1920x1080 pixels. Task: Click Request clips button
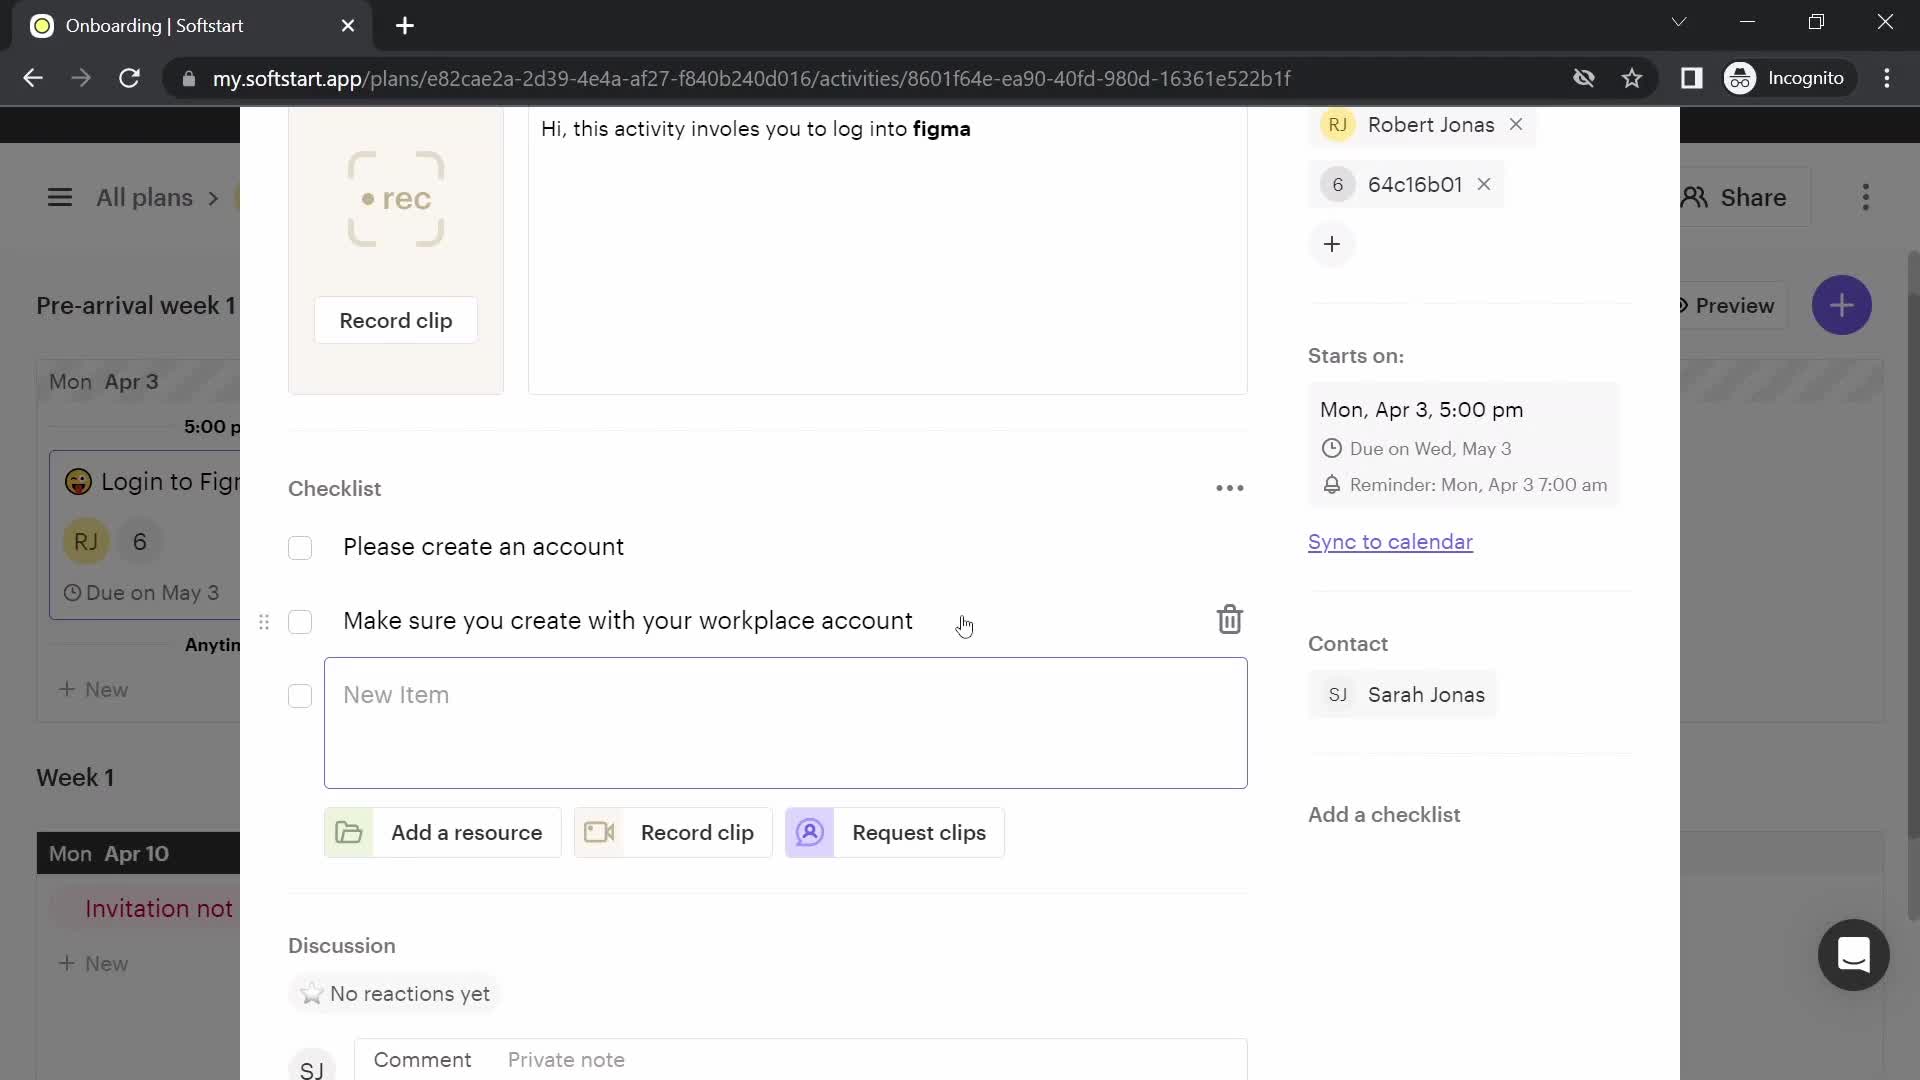pos(895,833)
